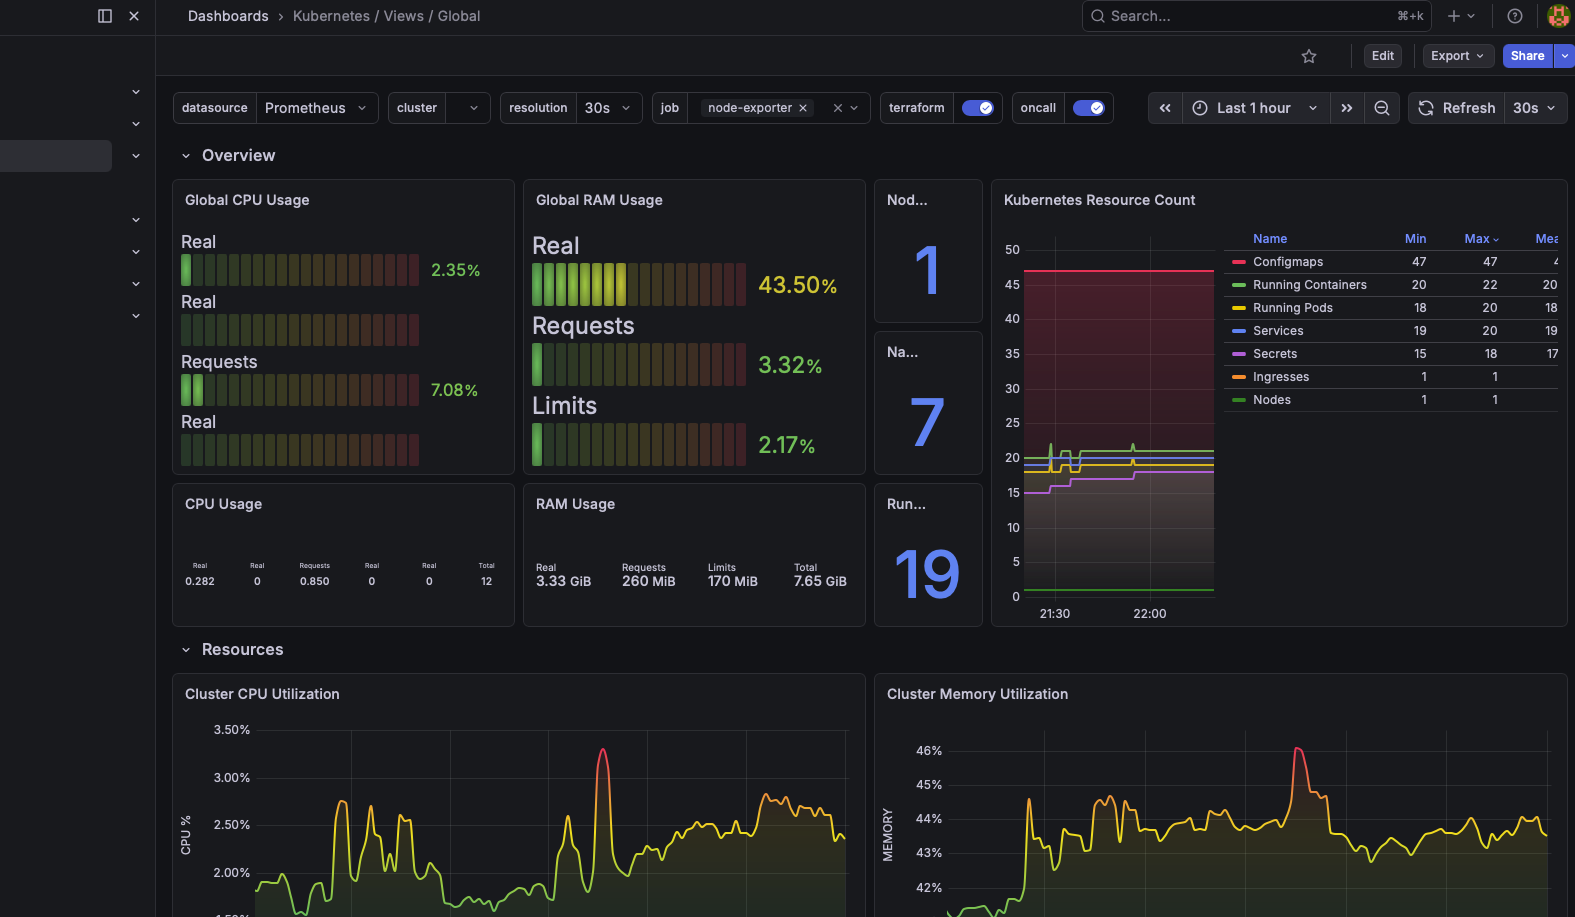Click the search magnifier icon
The height and width of the screenshot is (917, 1575).
point(1098,16)
